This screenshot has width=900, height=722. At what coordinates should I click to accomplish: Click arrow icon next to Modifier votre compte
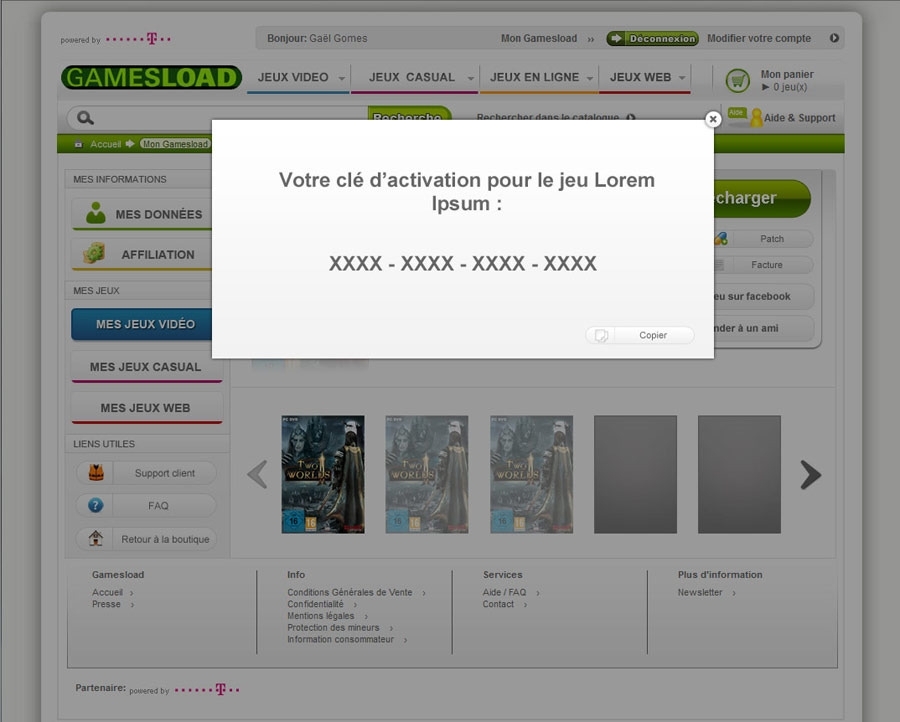[834, 38]
